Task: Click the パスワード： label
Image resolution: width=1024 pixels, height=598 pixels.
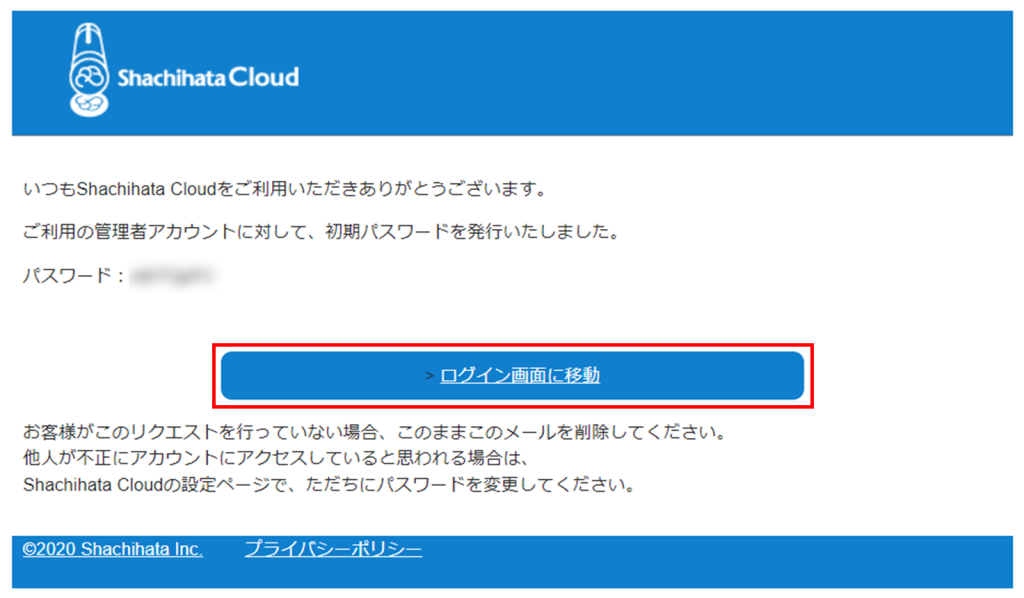Action: [74, 275]
